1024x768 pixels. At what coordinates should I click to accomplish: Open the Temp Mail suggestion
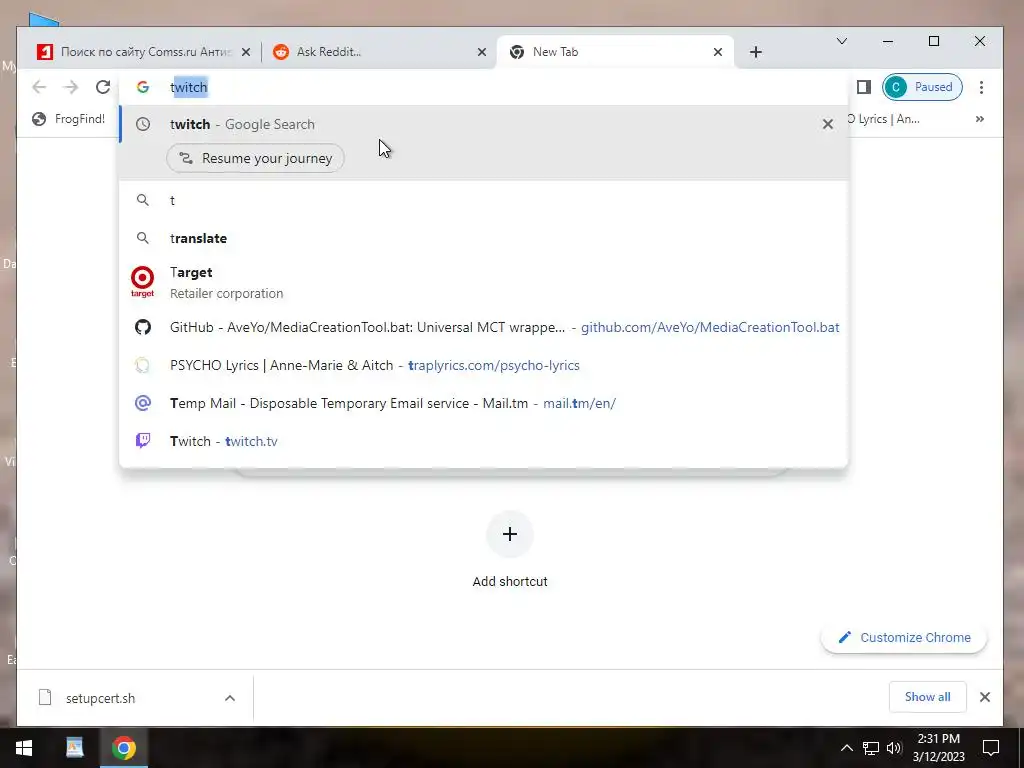pos(483,403)
